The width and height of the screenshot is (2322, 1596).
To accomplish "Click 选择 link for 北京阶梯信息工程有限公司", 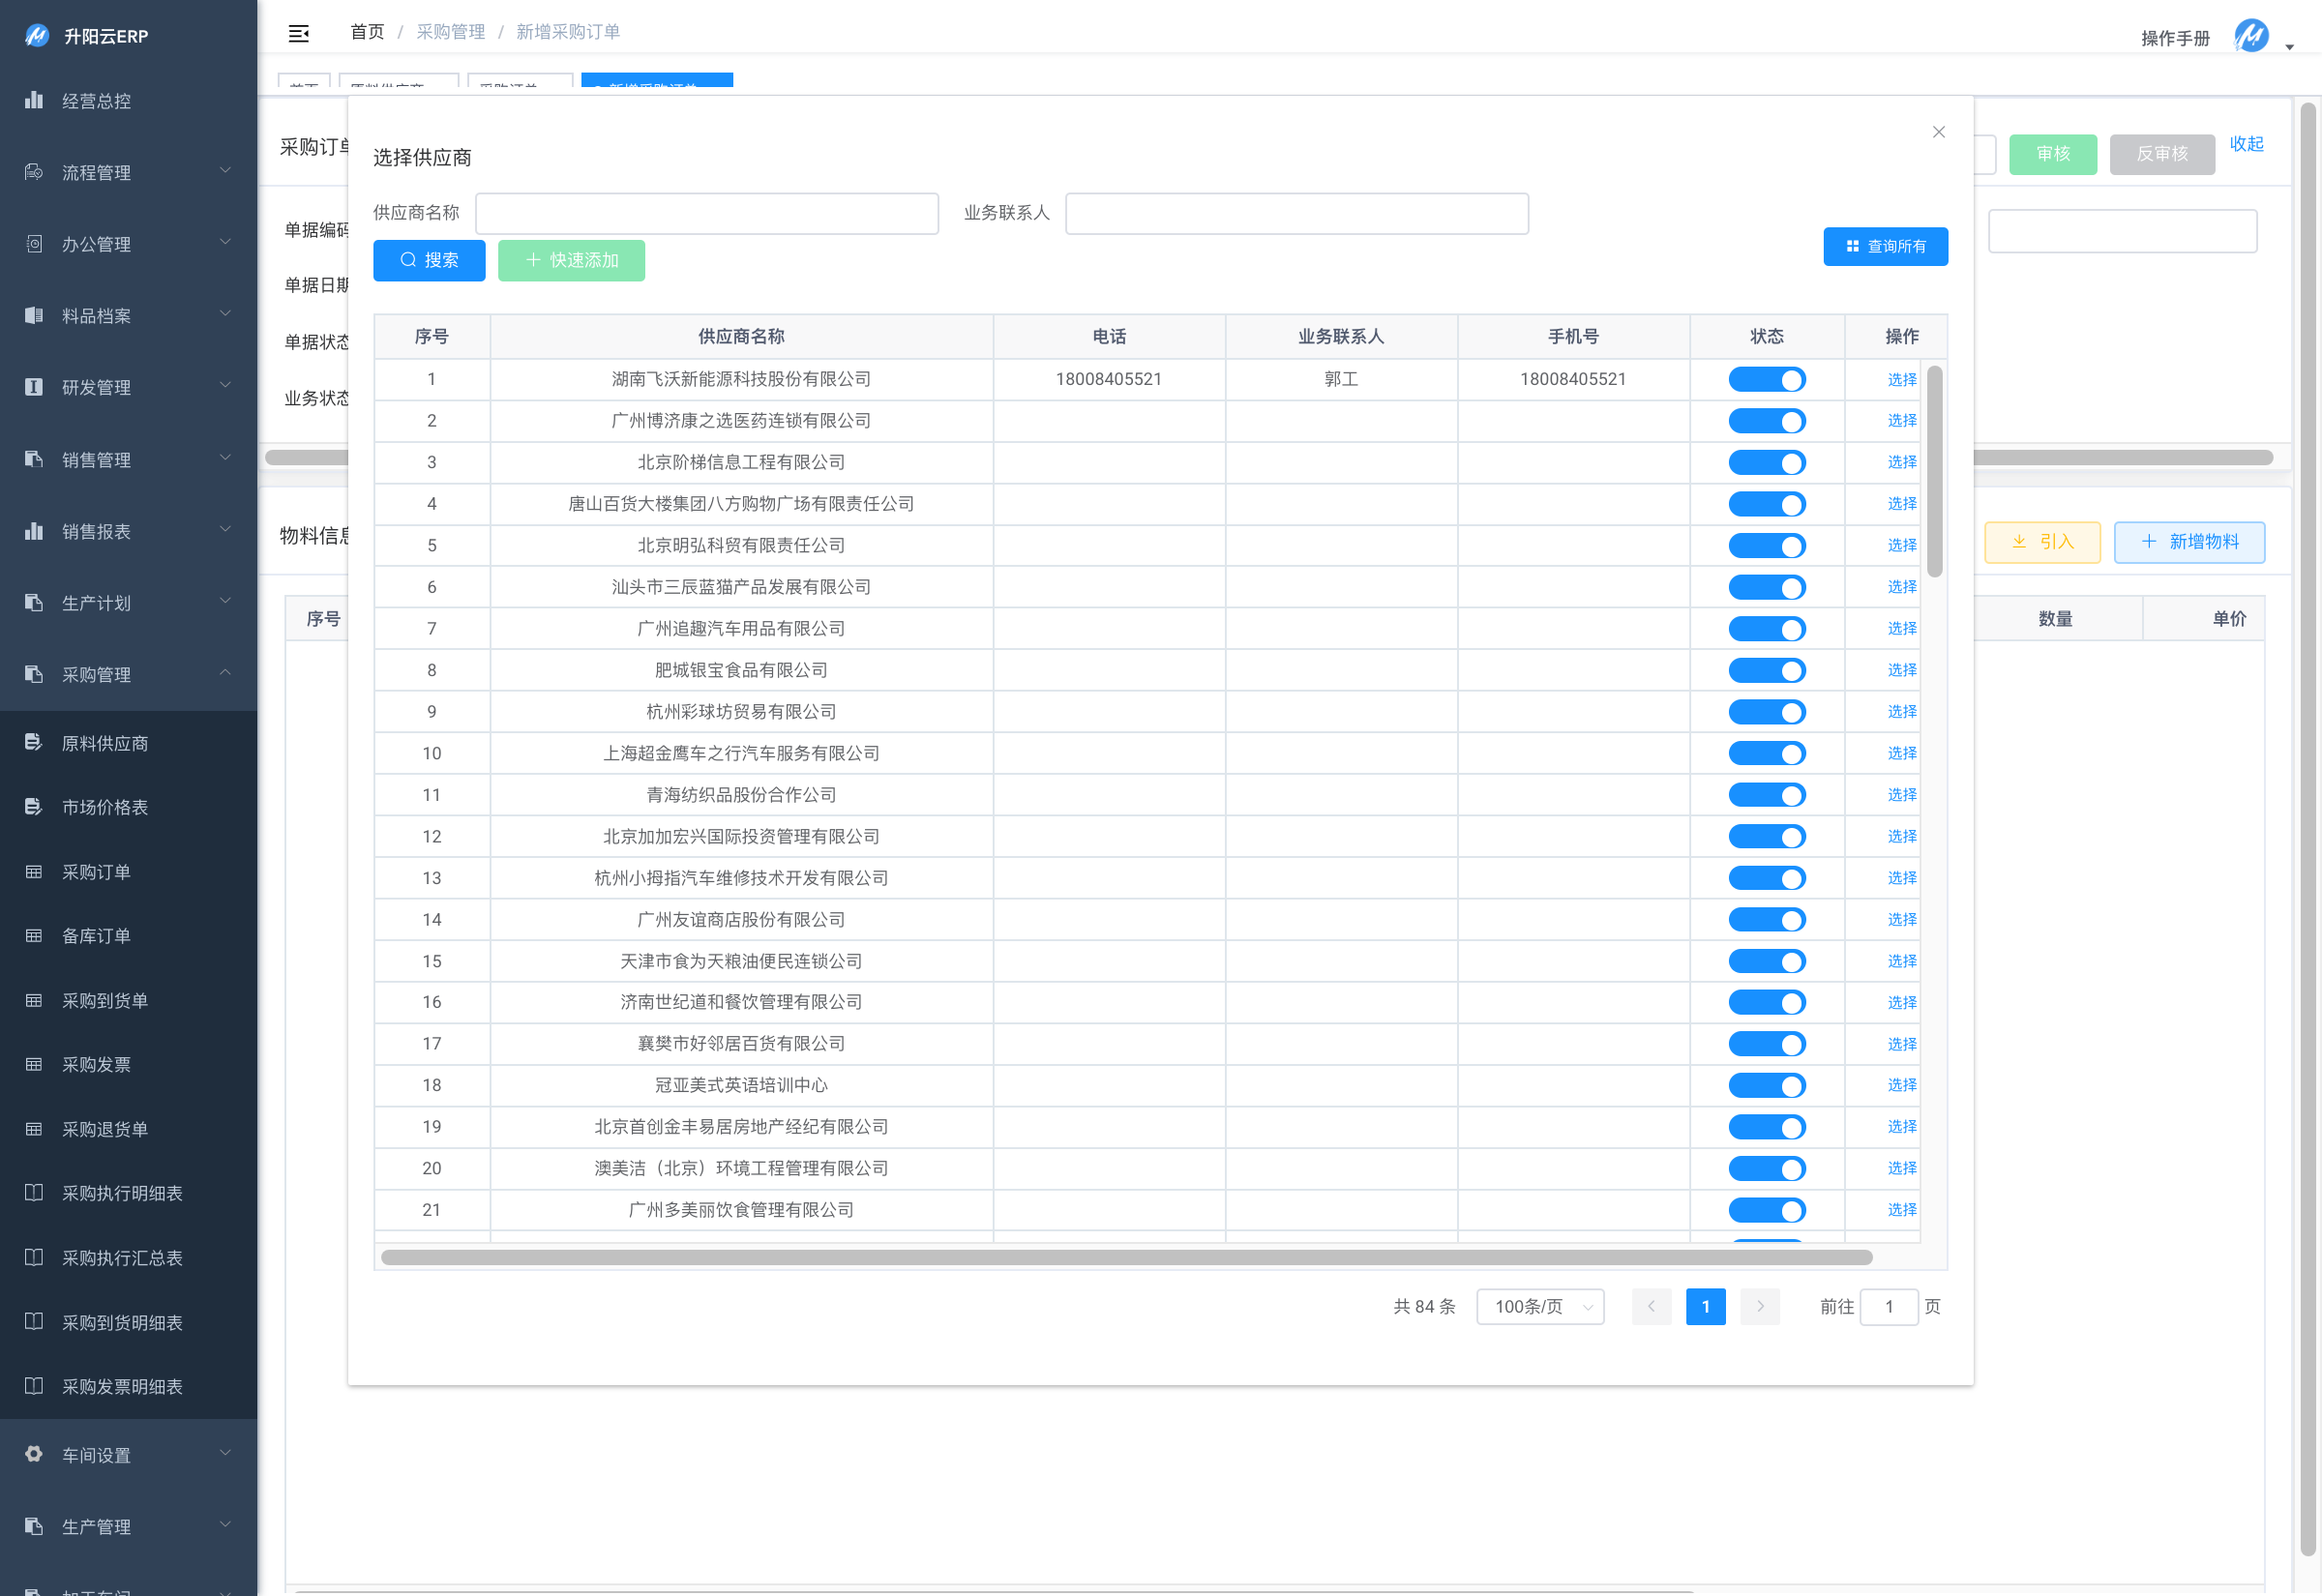I will pos(1901,462).
